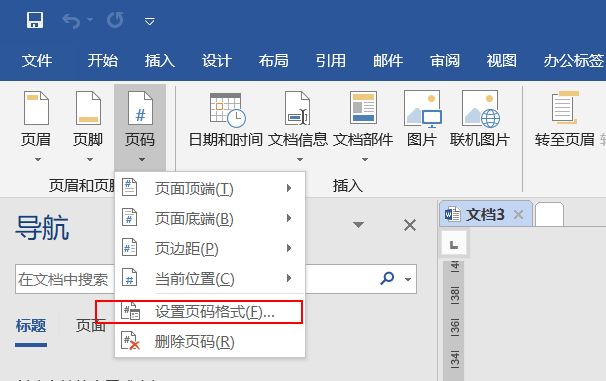606x381 pixels.
Task: Click the 页面底端 menu item icon
Action: pos(129,217)
